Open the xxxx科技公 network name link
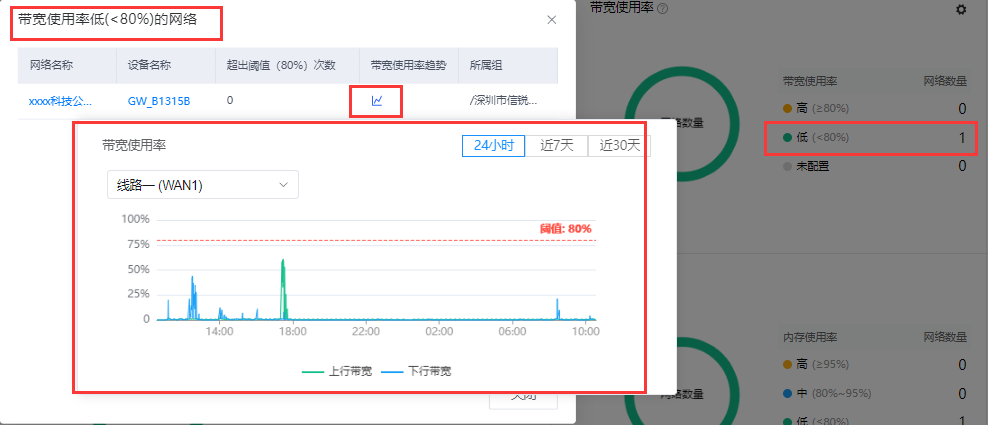The height and width of the screenshot is (425, 988). (x=60, y=100)
